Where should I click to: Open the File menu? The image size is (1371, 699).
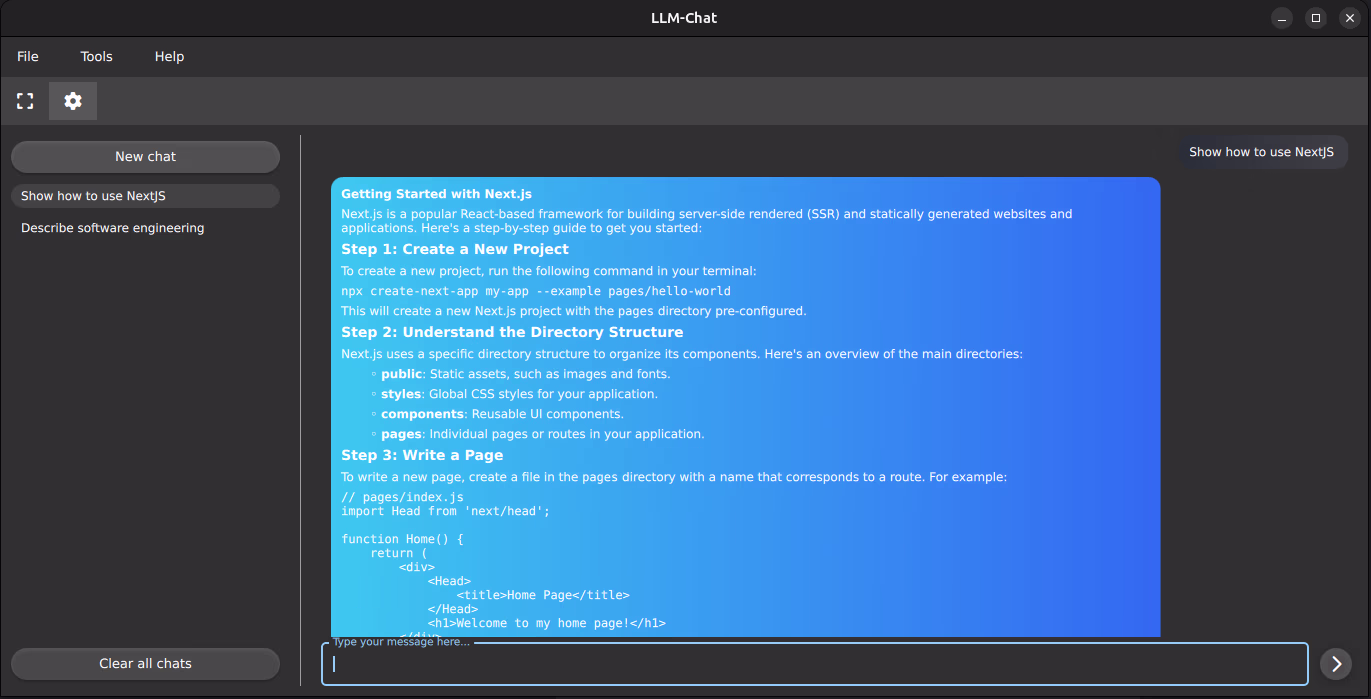pyautogui.click(x=28, y=57)
